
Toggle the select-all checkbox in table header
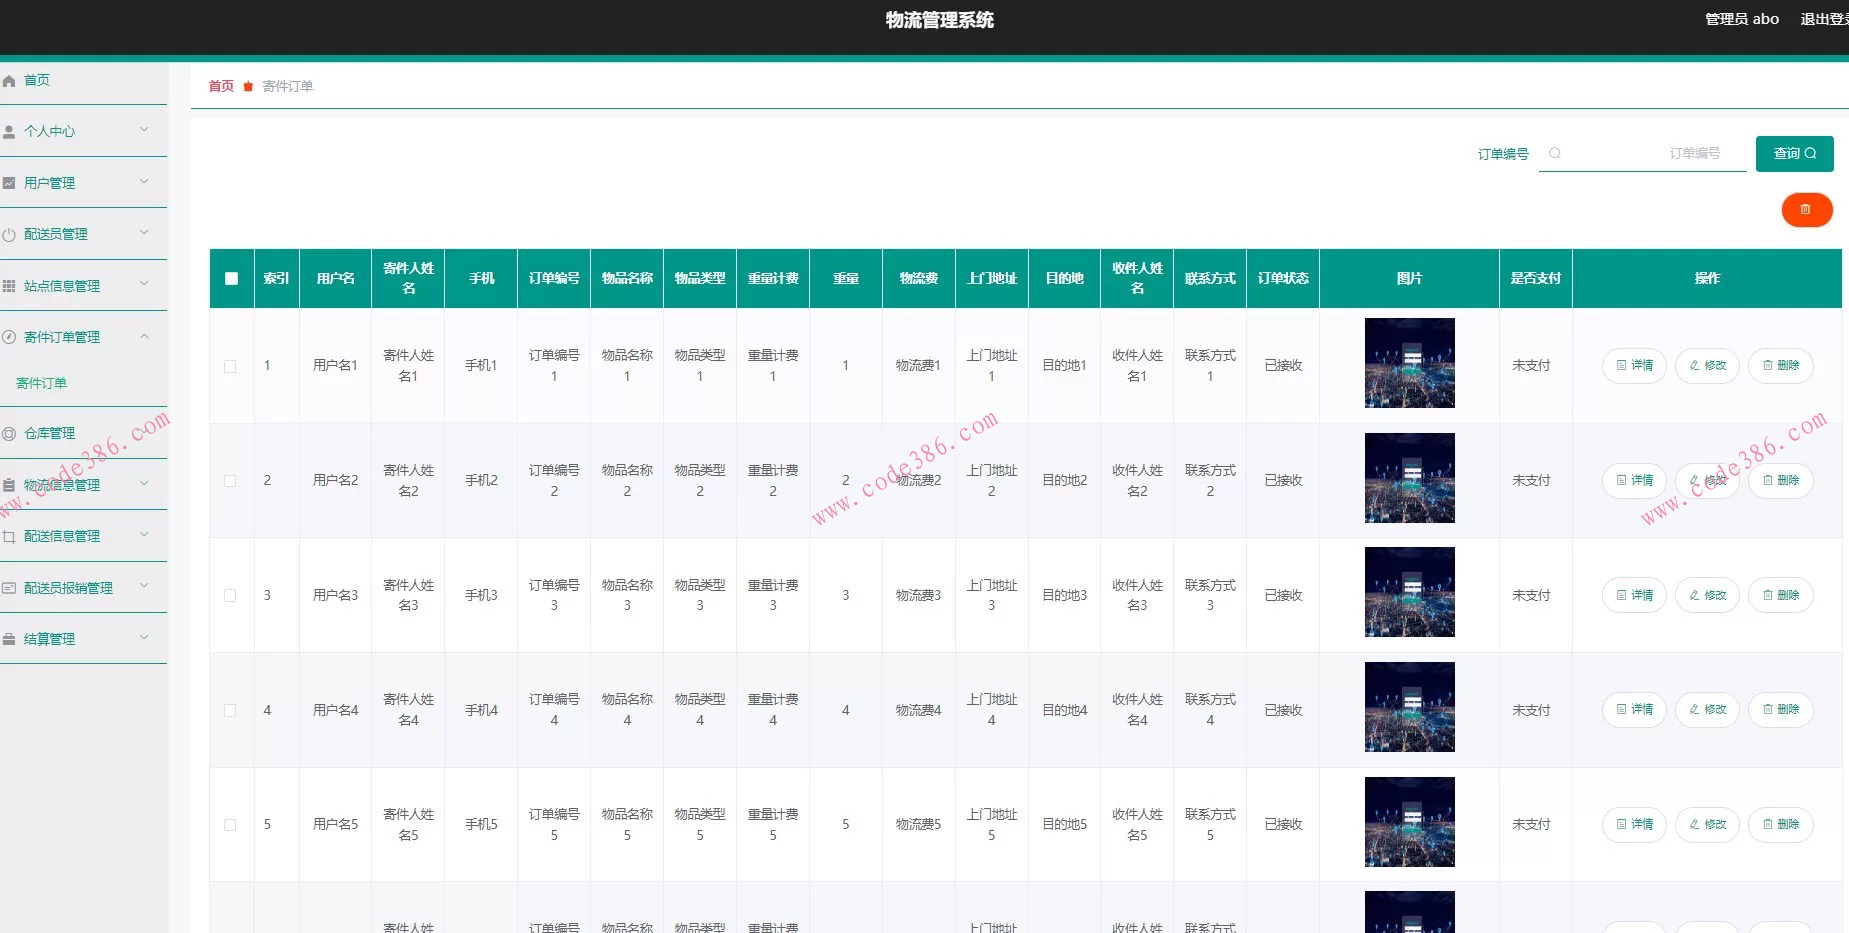(231, 279)
